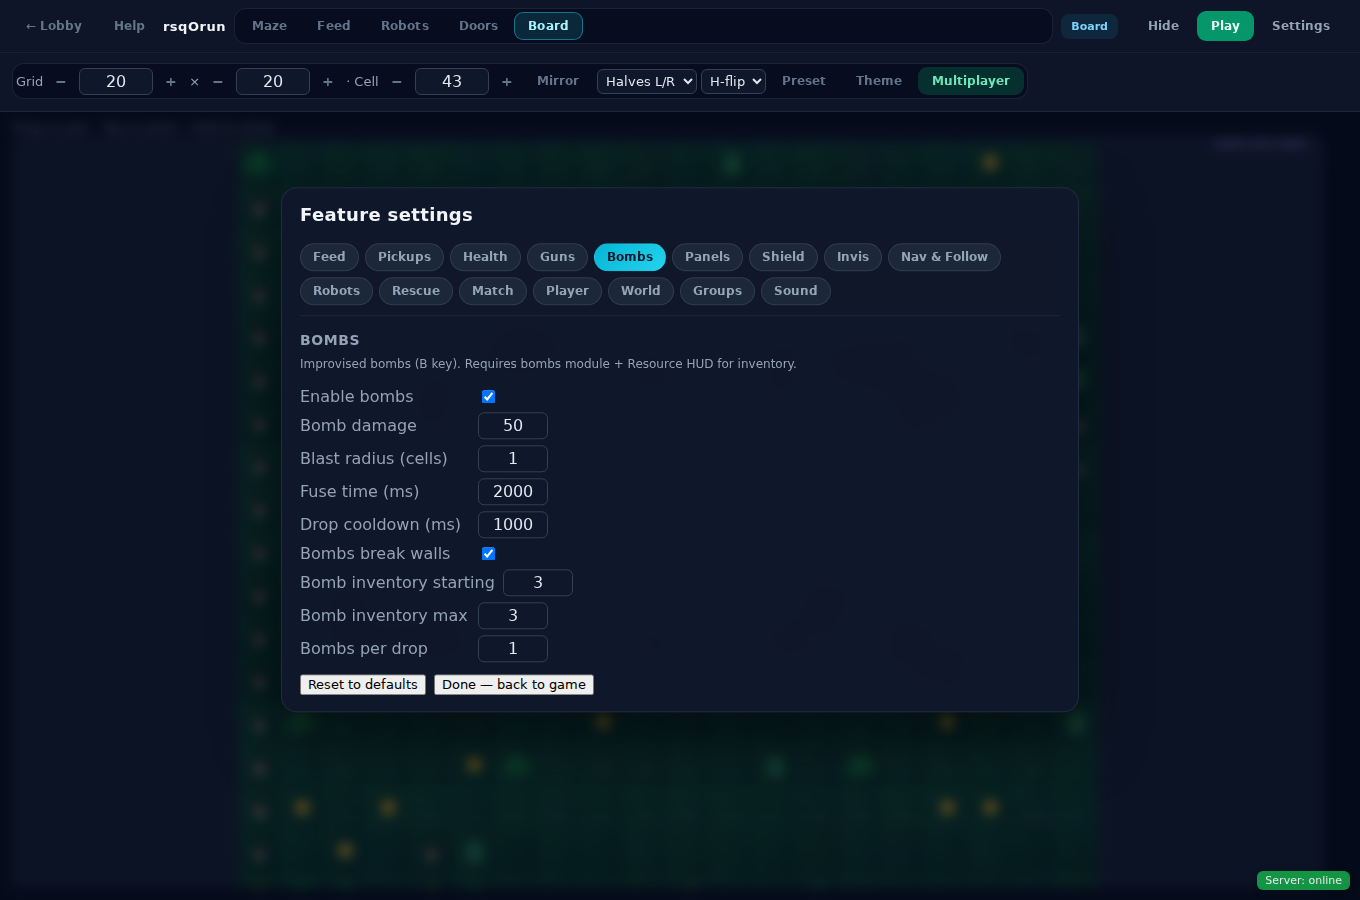The image size is (1360, 900).
Task: Click the Board badge beside the Hide button
Action: click(x=1090, y=27)
